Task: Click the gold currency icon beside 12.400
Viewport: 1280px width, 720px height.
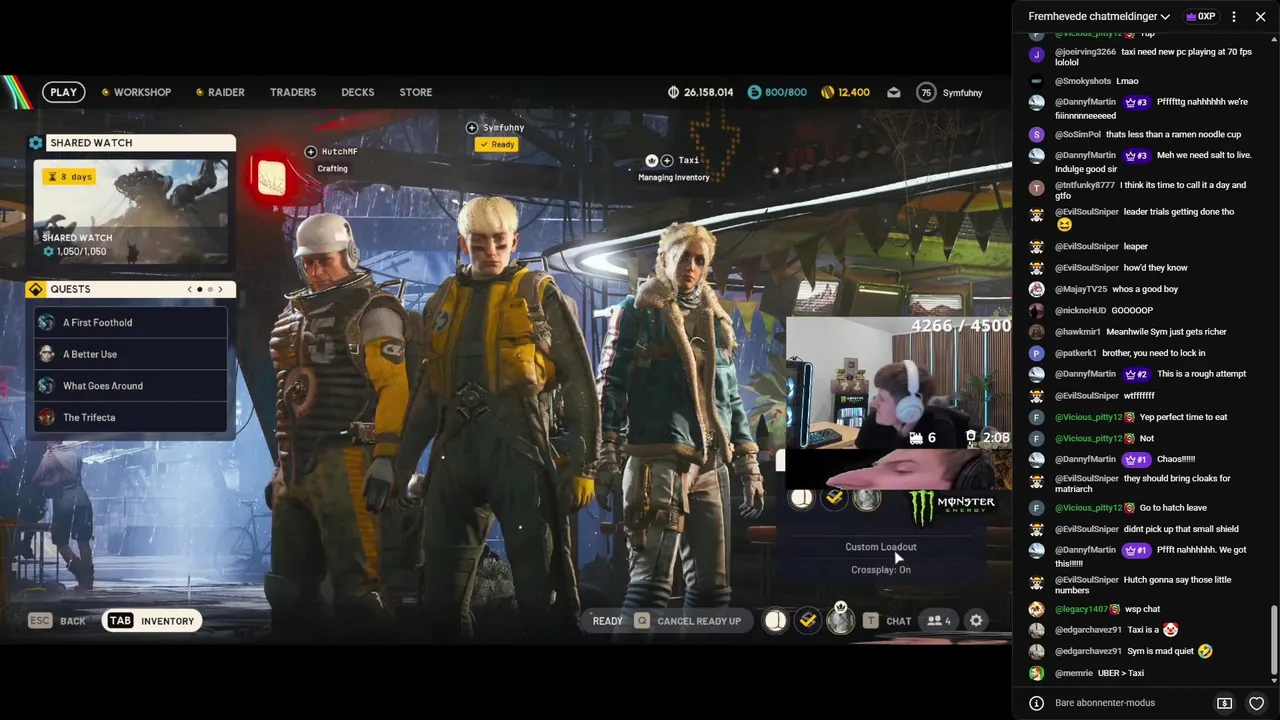Action: (x=827, y=92)
